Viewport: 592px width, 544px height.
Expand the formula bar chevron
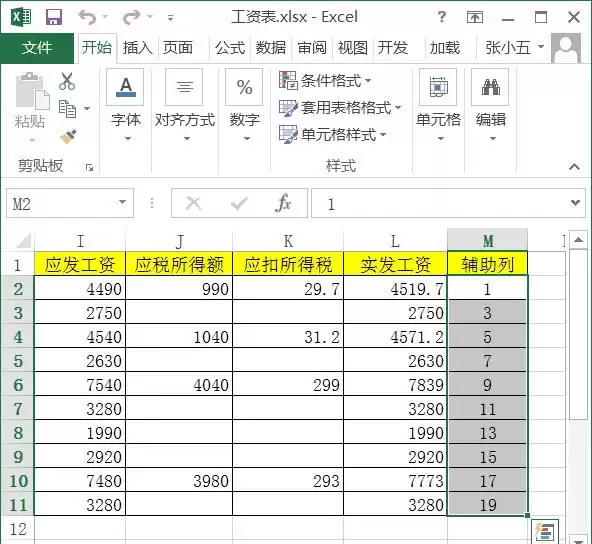[575, 203]
